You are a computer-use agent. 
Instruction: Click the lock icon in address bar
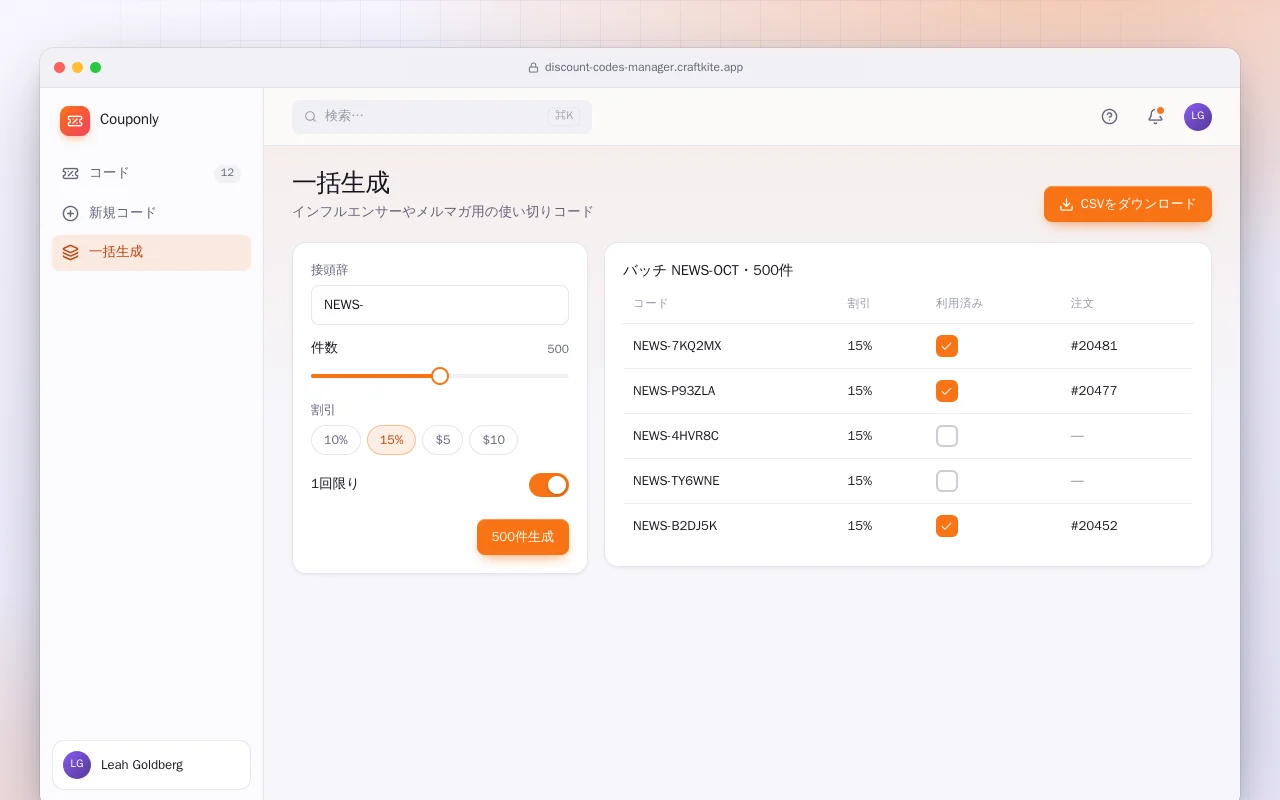point(533,68)
